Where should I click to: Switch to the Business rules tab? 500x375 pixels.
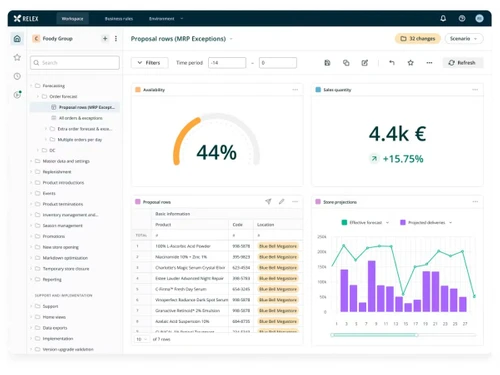pos(119,19)
